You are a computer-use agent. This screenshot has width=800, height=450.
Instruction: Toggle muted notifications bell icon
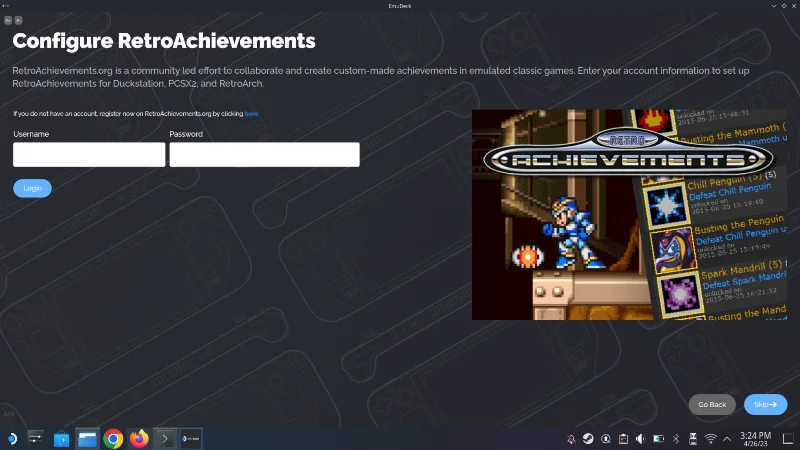[x=571, y=439]
